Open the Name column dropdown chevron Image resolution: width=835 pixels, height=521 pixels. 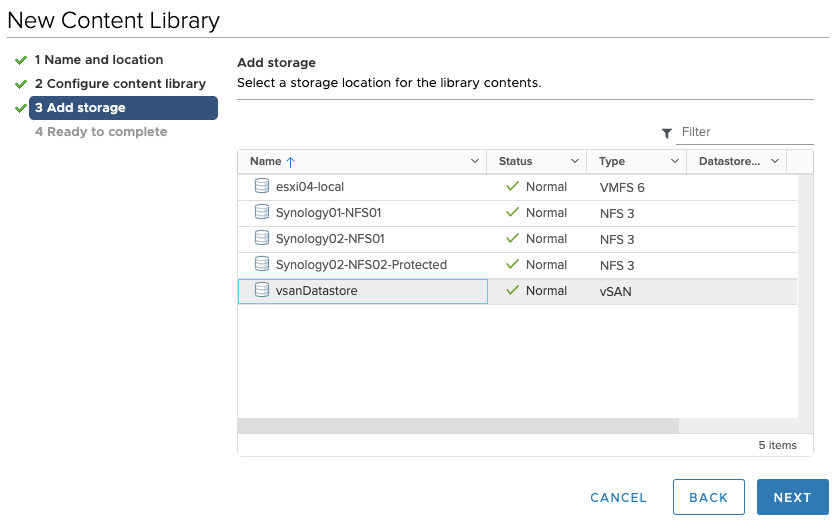(x=475, y=162)
